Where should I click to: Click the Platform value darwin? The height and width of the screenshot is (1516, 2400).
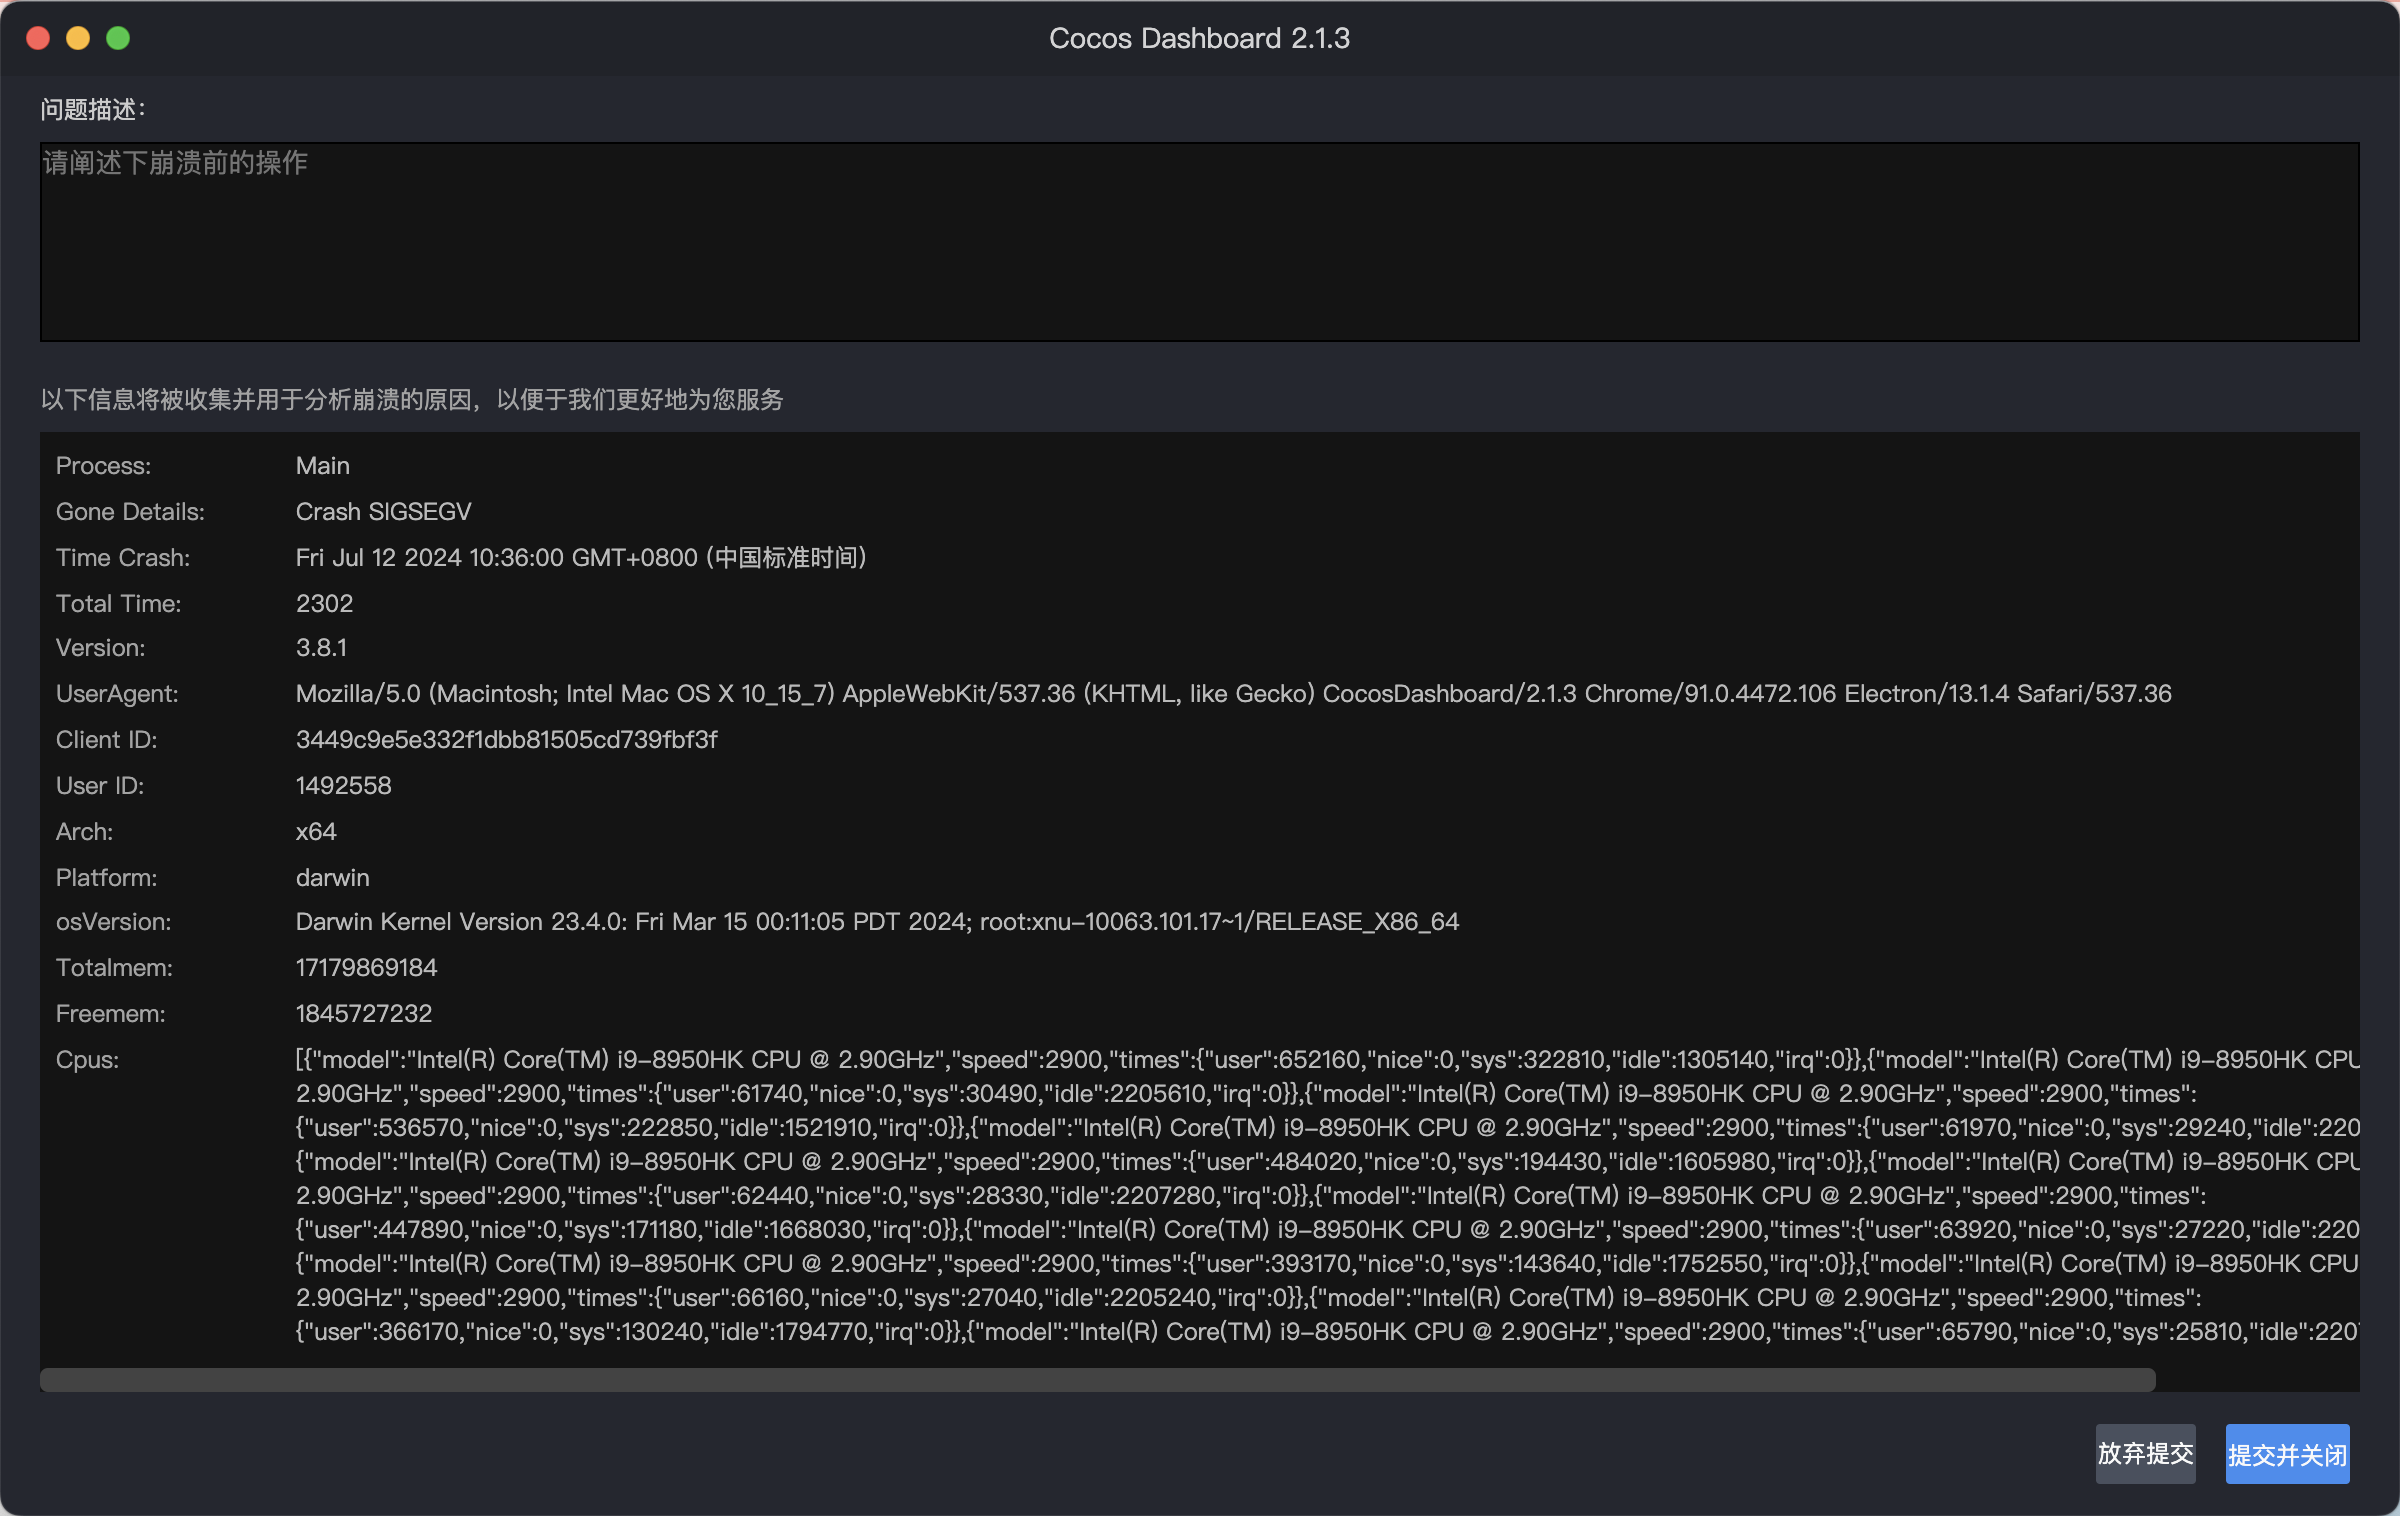pyautogui.click(x=332, y=878)
